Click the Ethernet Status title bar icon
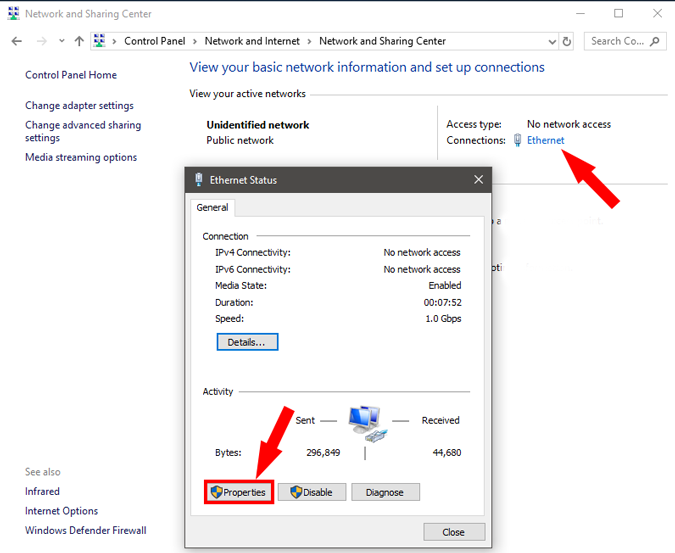Image resolution: width=675 pixels, height=553 pixels. [199, 180]
